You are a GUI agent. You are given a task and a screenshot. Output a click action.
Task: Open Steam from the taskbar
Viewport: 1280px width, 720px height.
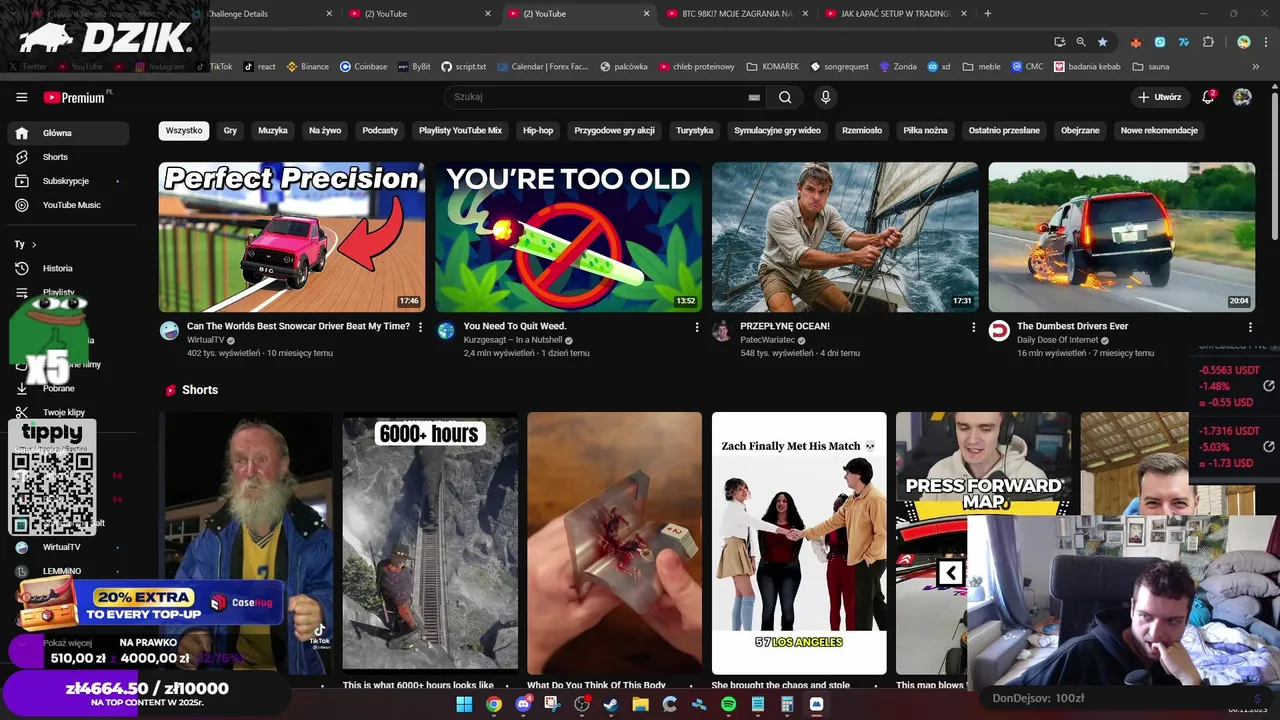pyautogui.click(x=611, y=705)
